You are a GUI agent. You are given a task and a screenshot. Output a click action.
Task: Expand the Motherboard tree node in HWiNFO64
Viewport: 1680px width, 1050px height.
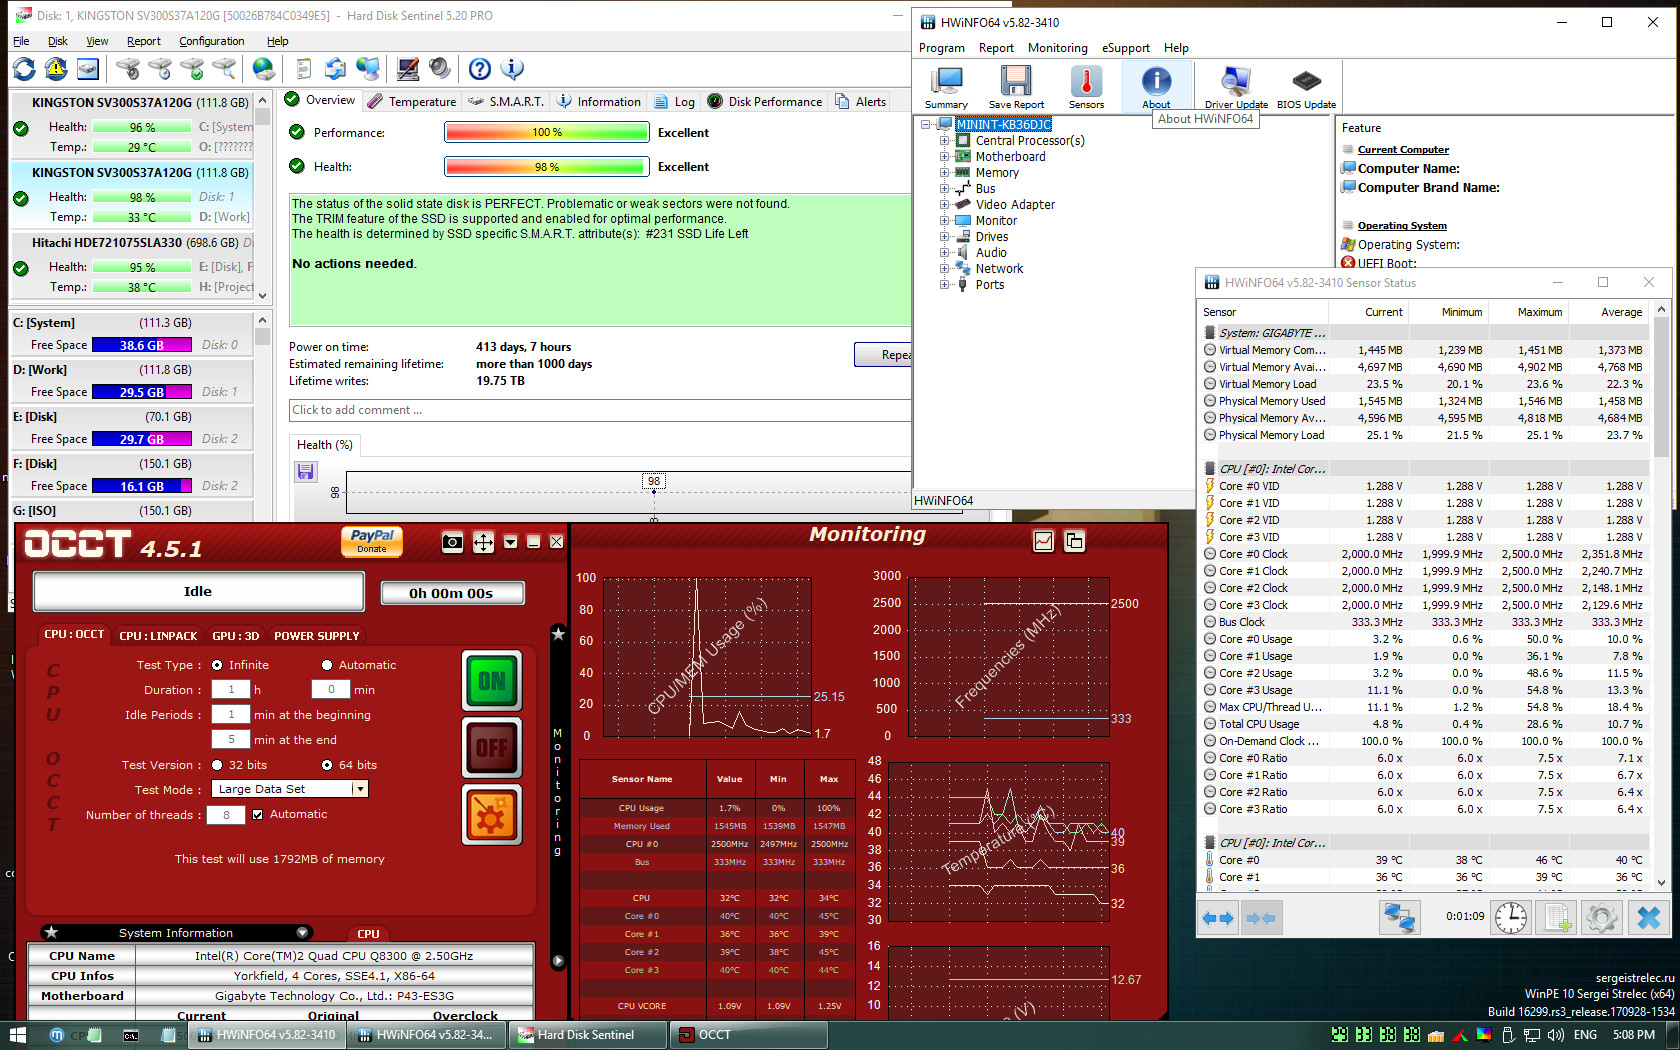click(x=944, y=157)
